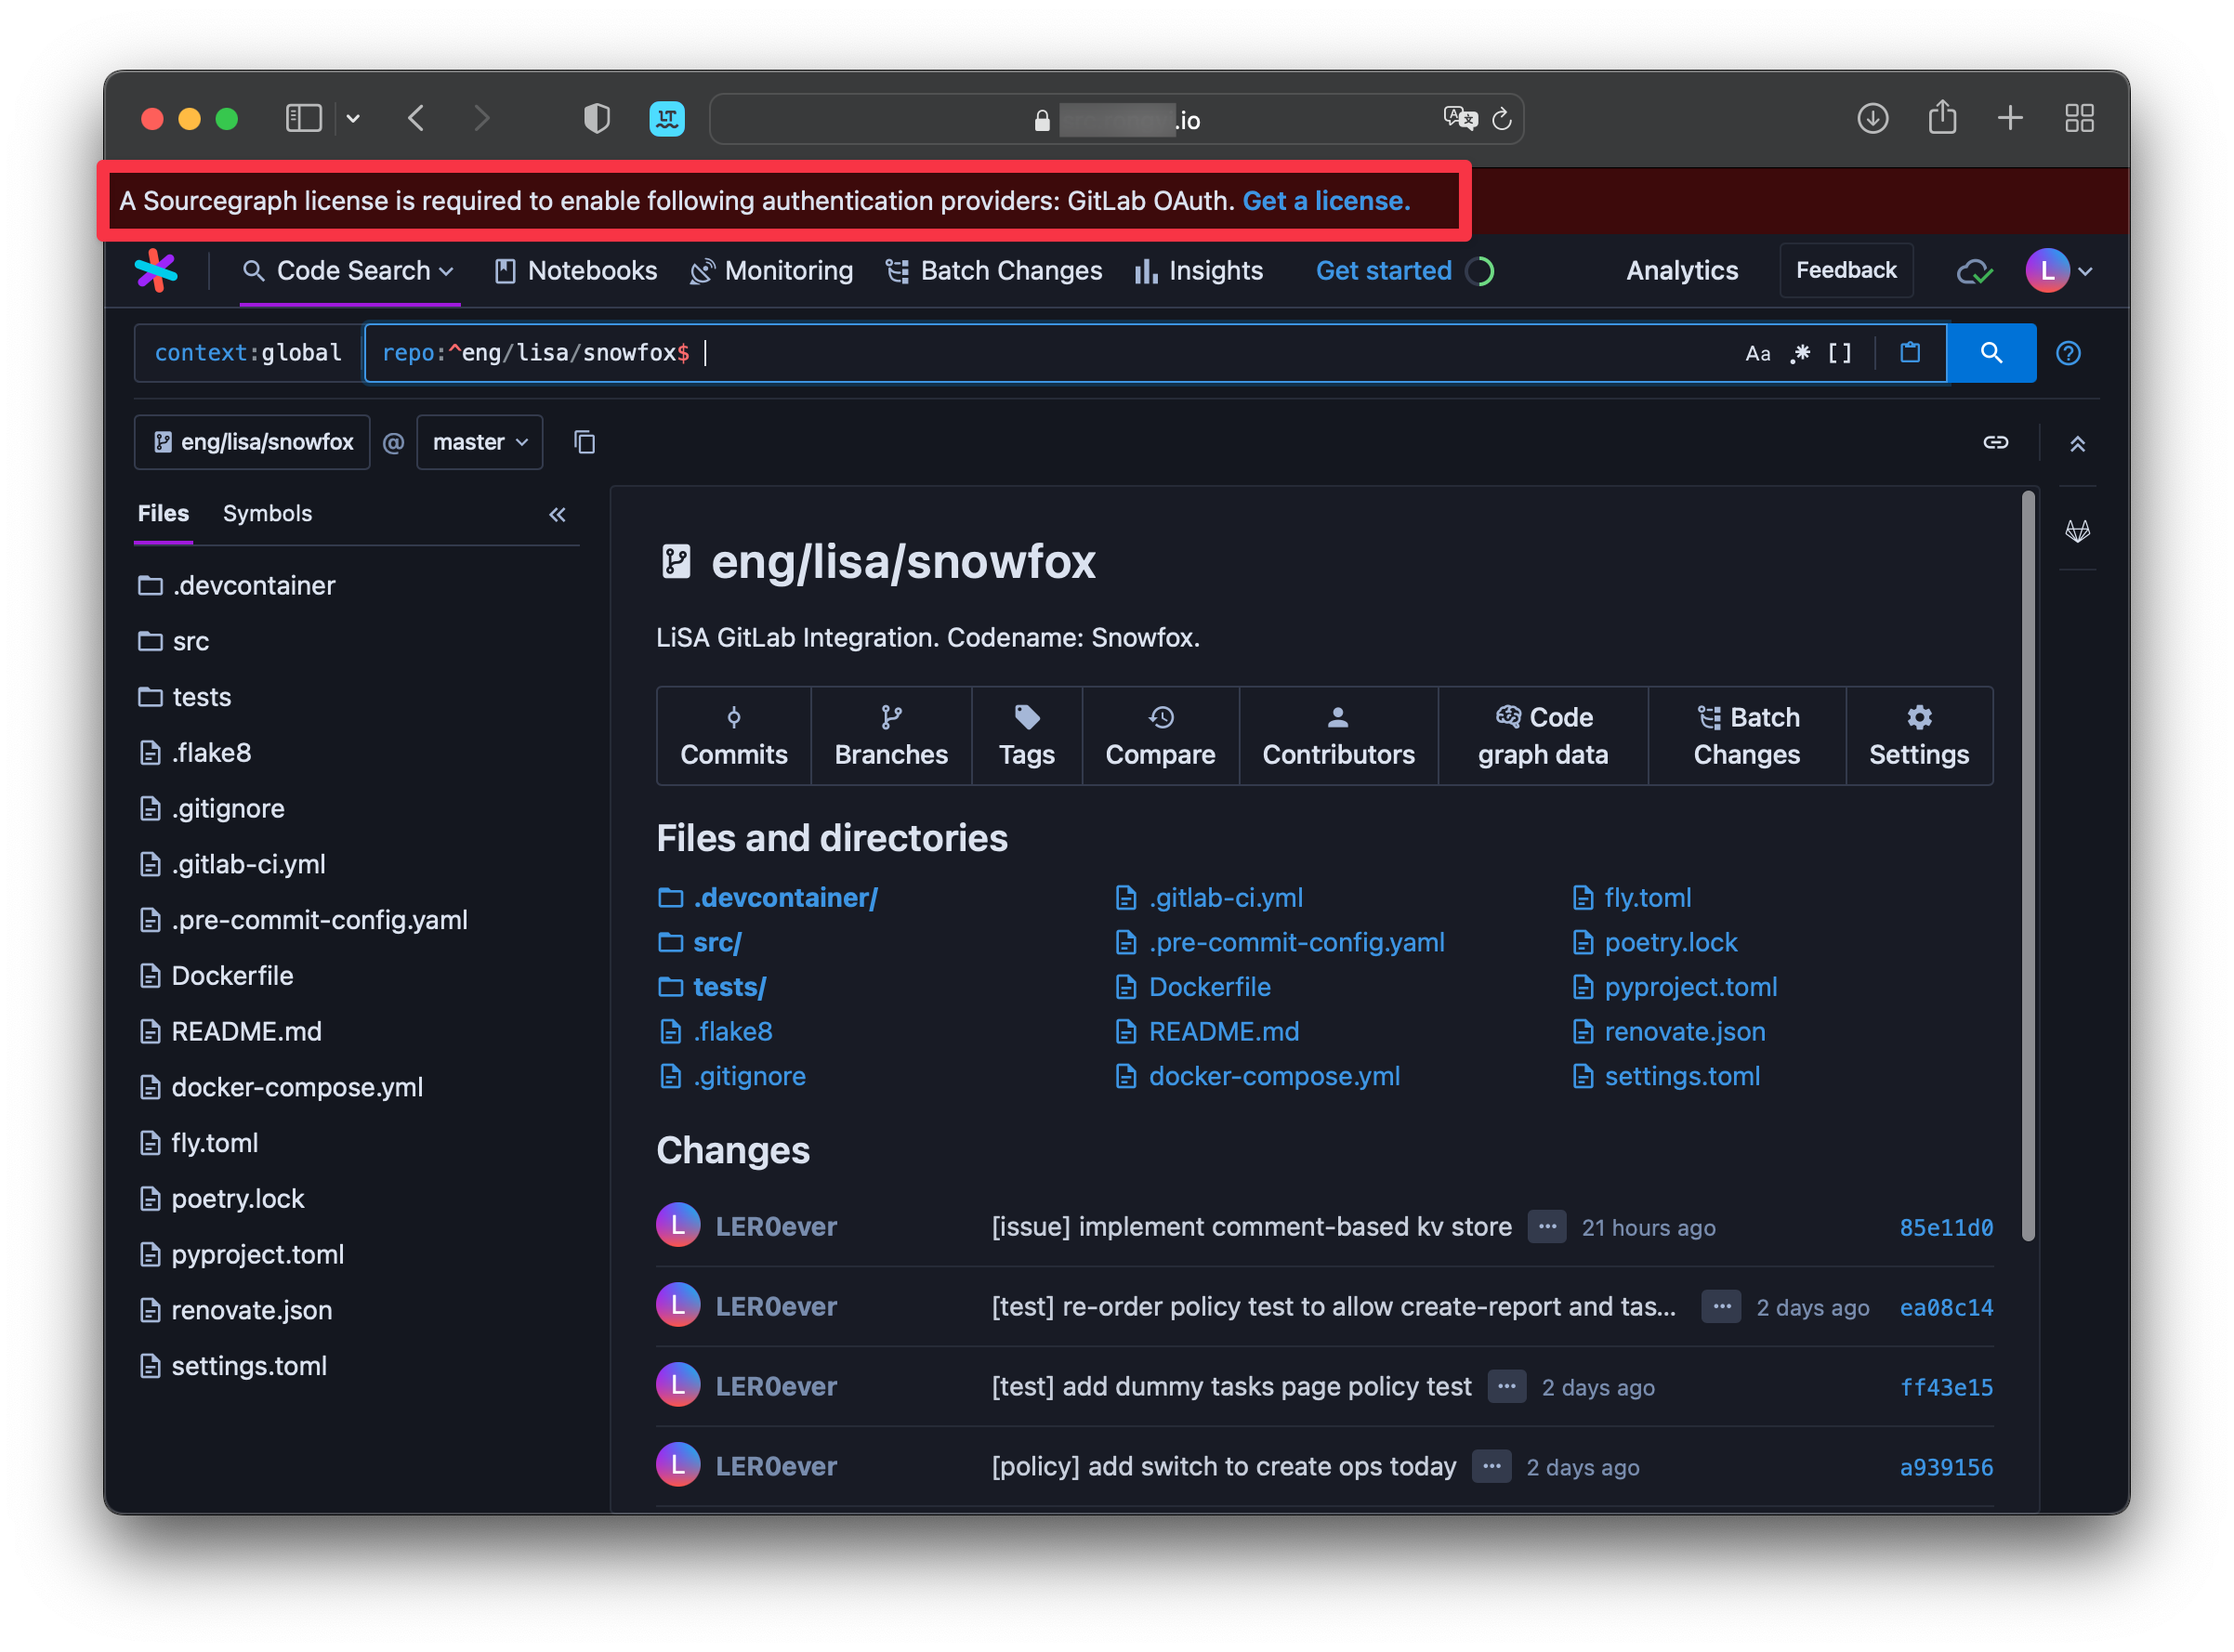
Task: Reload page with Safari refresh icon
Action: coord(1501,120)
